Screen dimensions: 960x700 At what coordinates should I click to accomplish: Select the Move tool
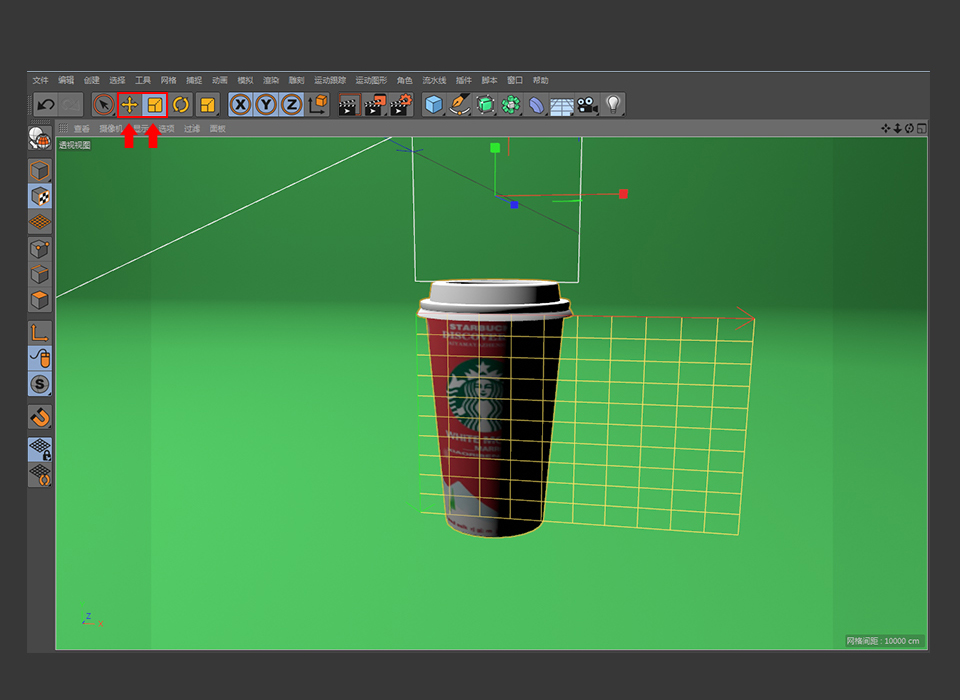pyautogui.click(x=129, y=105)
